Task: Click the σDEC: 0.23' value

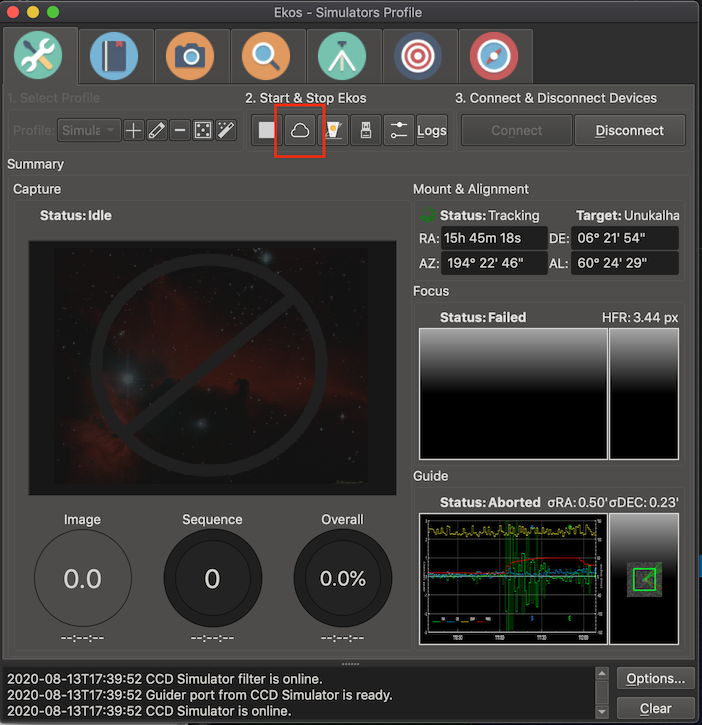Action: coord(644,502)
